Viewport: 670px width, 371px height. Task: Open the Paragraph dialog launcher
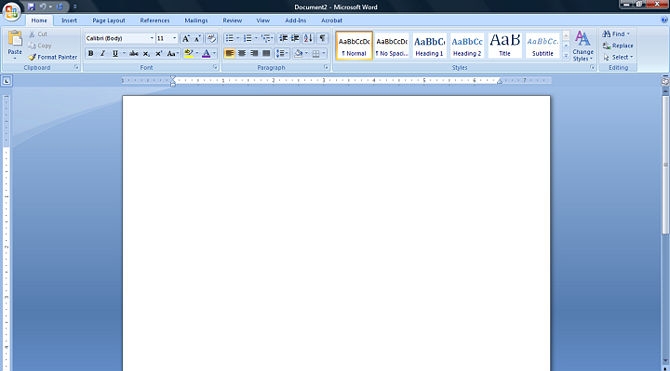click(x=326, y=68)
